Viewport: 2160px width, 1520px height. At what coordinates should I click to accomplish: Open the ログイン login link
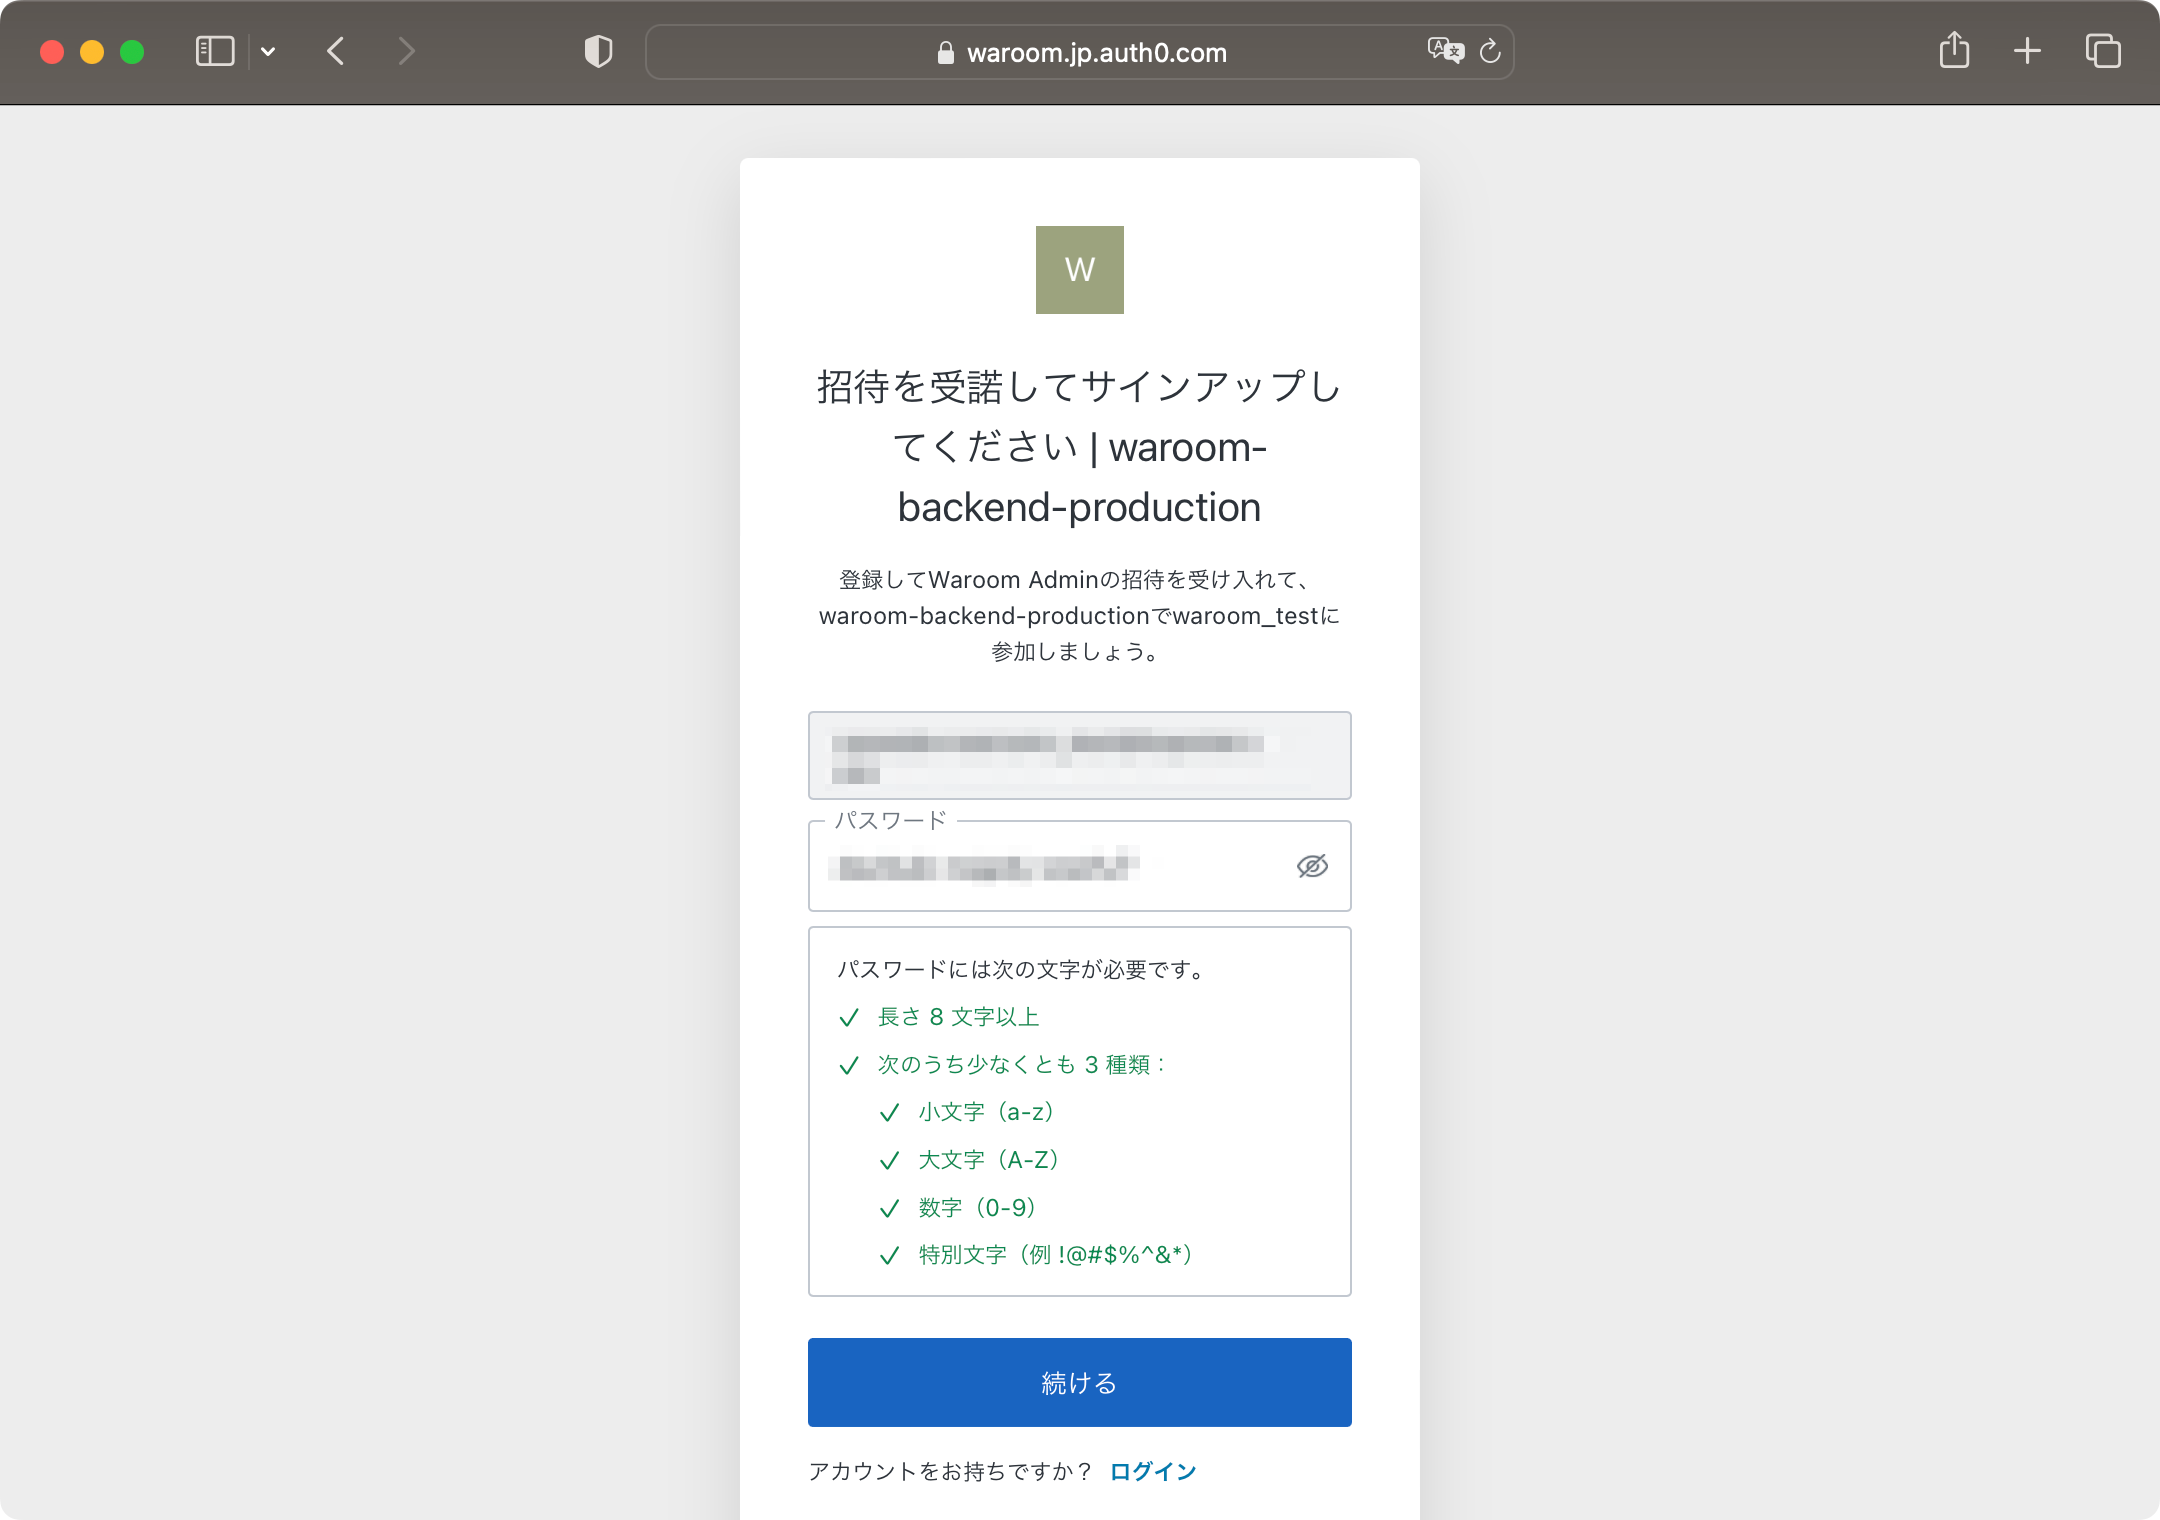(x=1153, y=1471)
